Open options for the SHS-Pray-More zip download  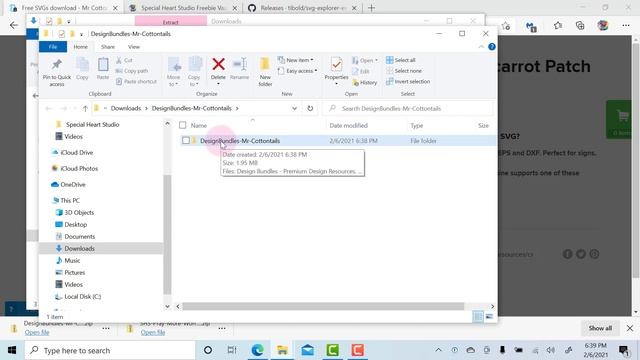(x=222, y=328)
